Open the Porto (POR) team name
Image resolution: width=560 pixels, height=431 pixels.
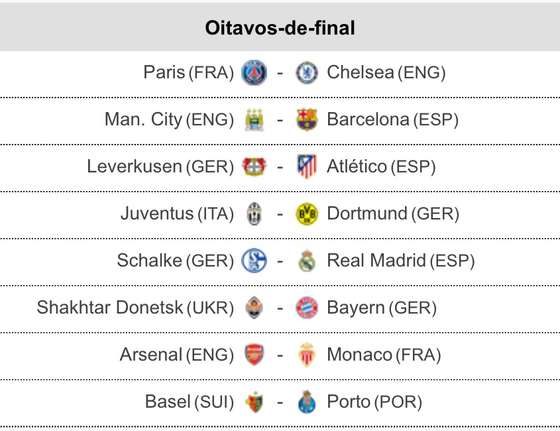375,402
